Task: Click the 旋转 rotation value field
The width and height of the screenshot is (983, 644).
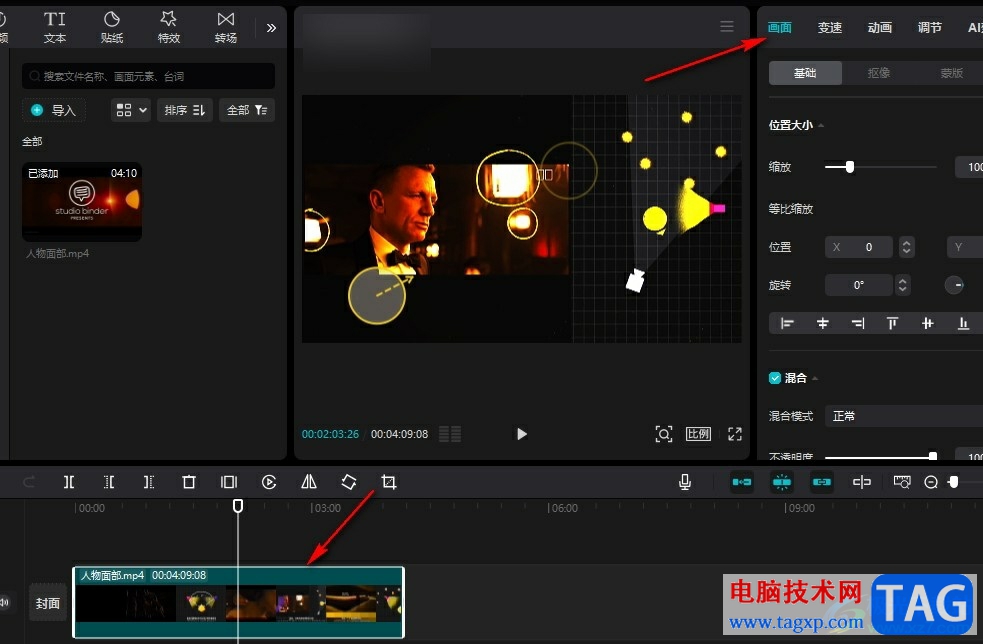Action: point(858,285)
